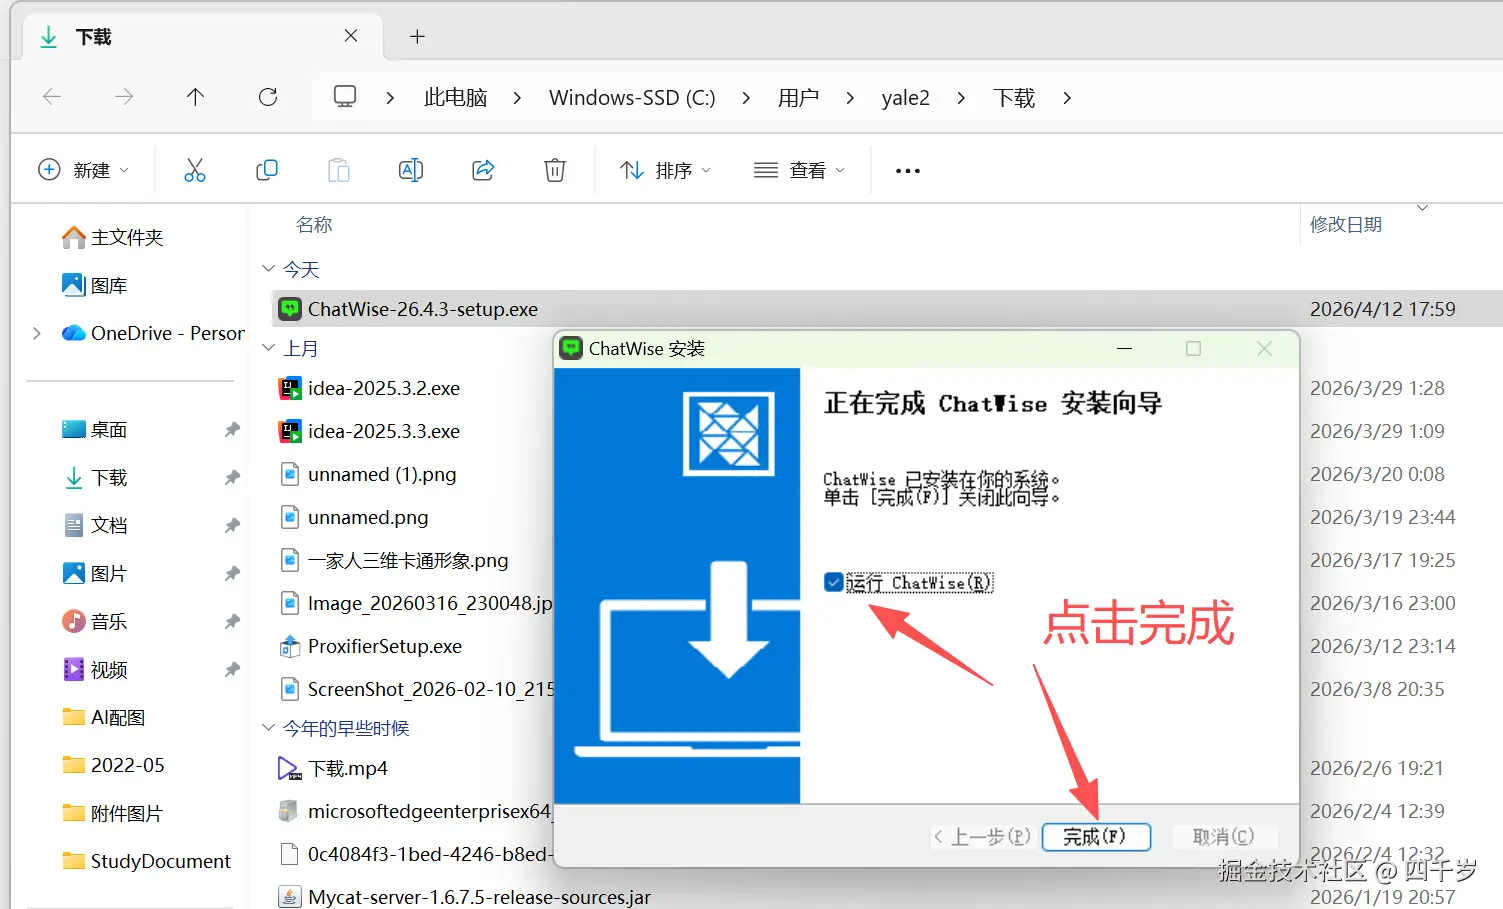Screen dimensions: 1503x909
Task: Click the chevron after yale2 in the address bar
Action: 961,98
